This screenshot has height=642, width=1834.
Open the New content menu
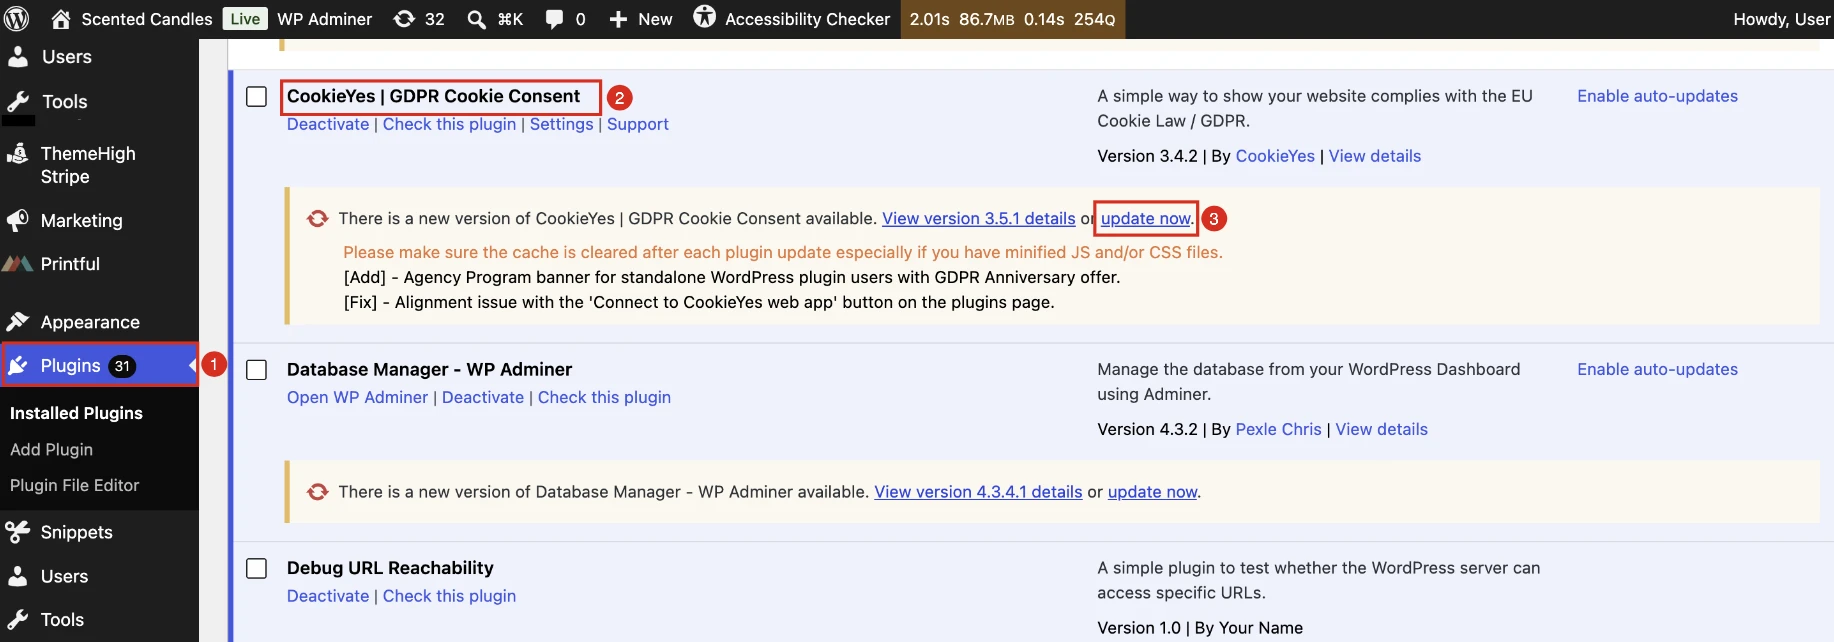pos(655,19)
